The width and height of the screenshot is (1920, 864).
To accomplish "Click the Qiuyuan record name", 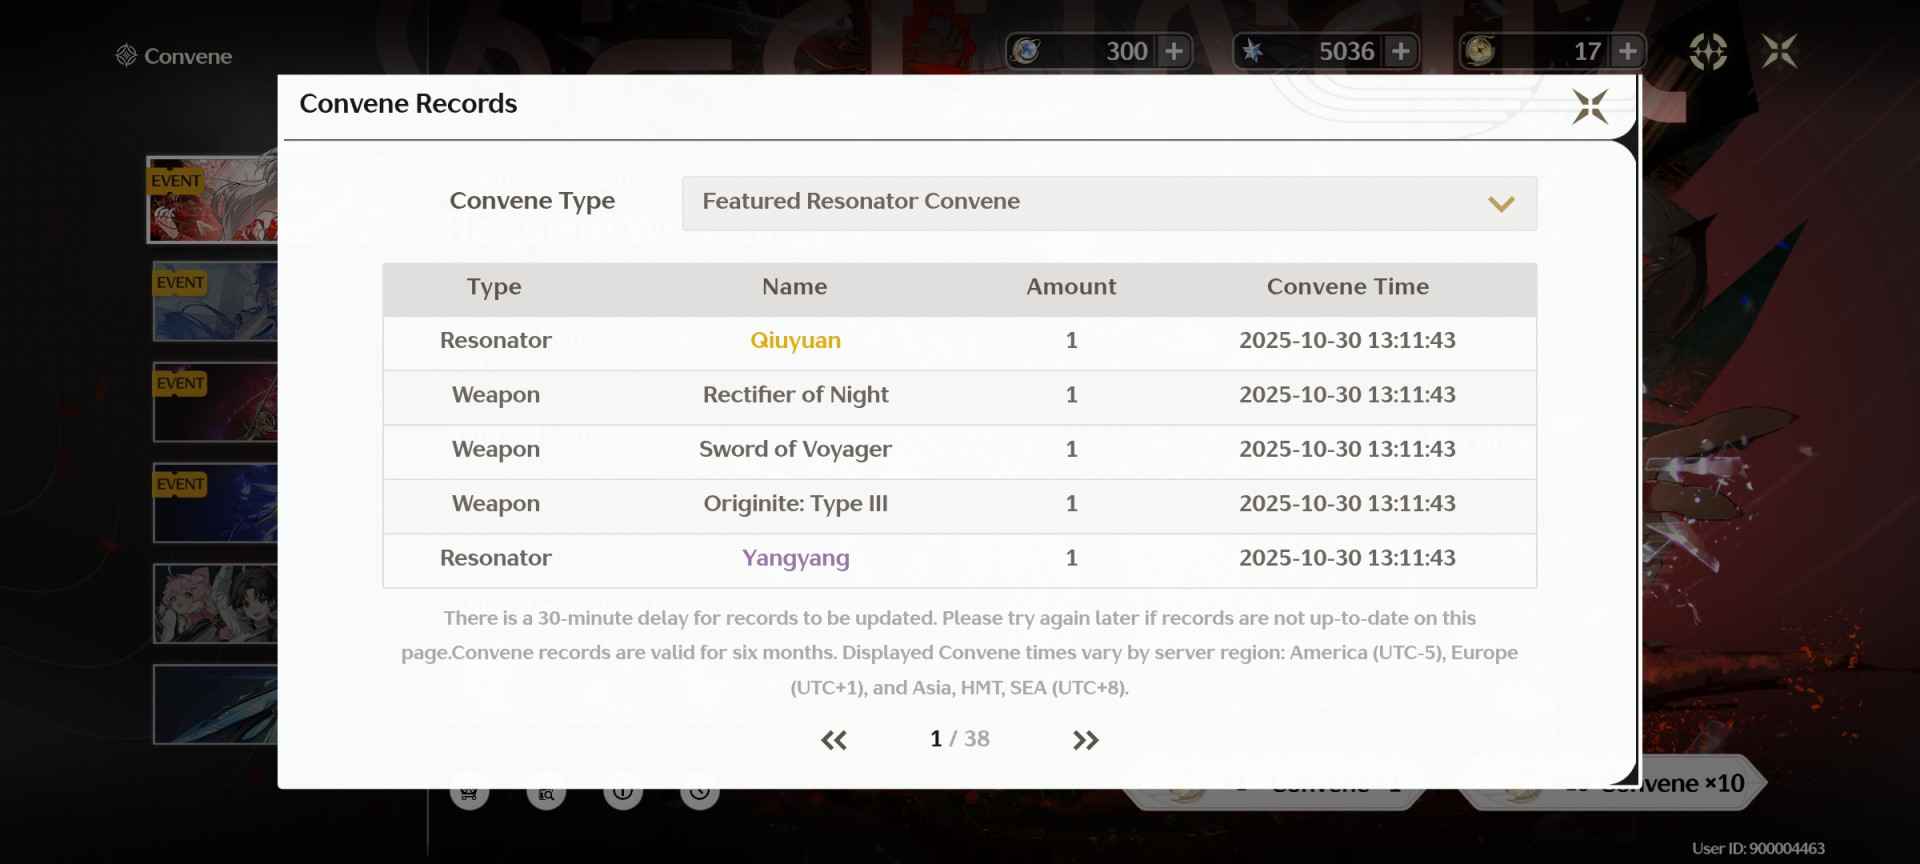I will 795,341.
